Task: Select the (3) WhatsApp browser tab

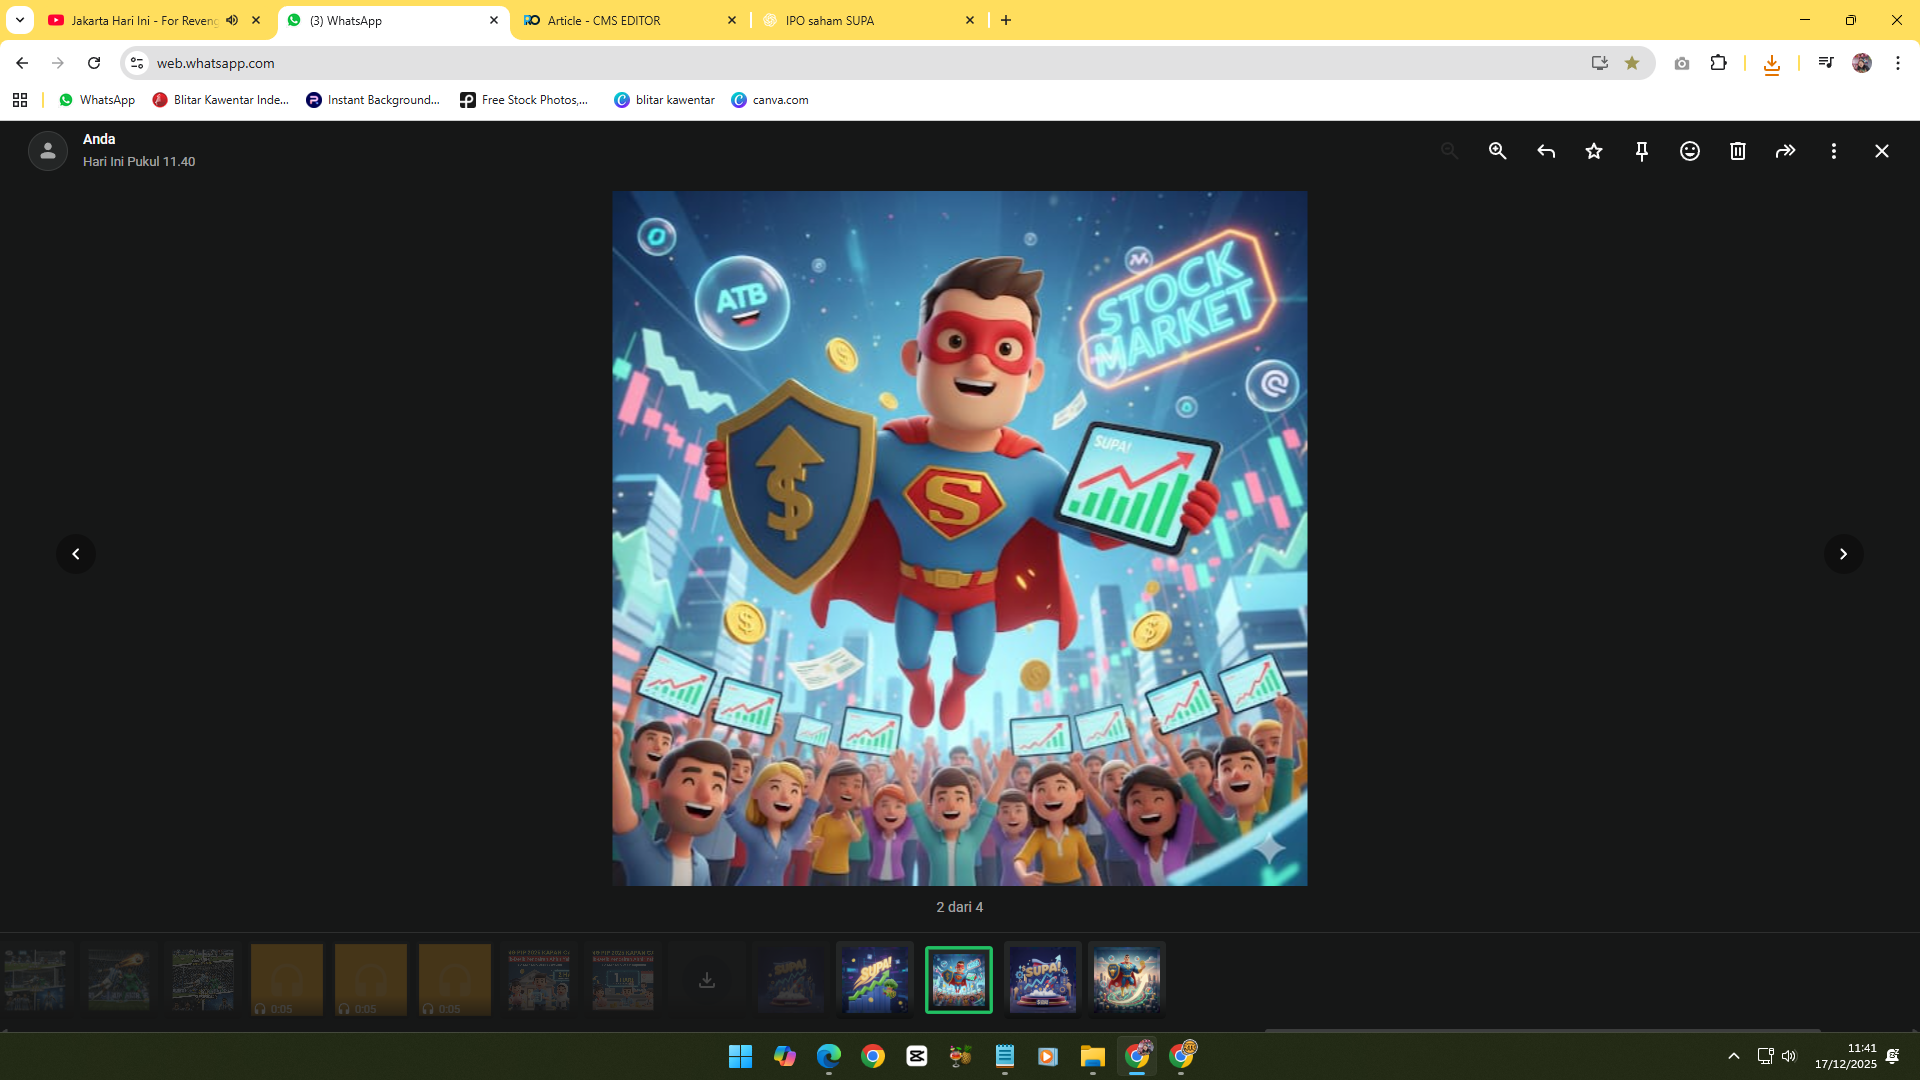Action: (x=394, y=20)
